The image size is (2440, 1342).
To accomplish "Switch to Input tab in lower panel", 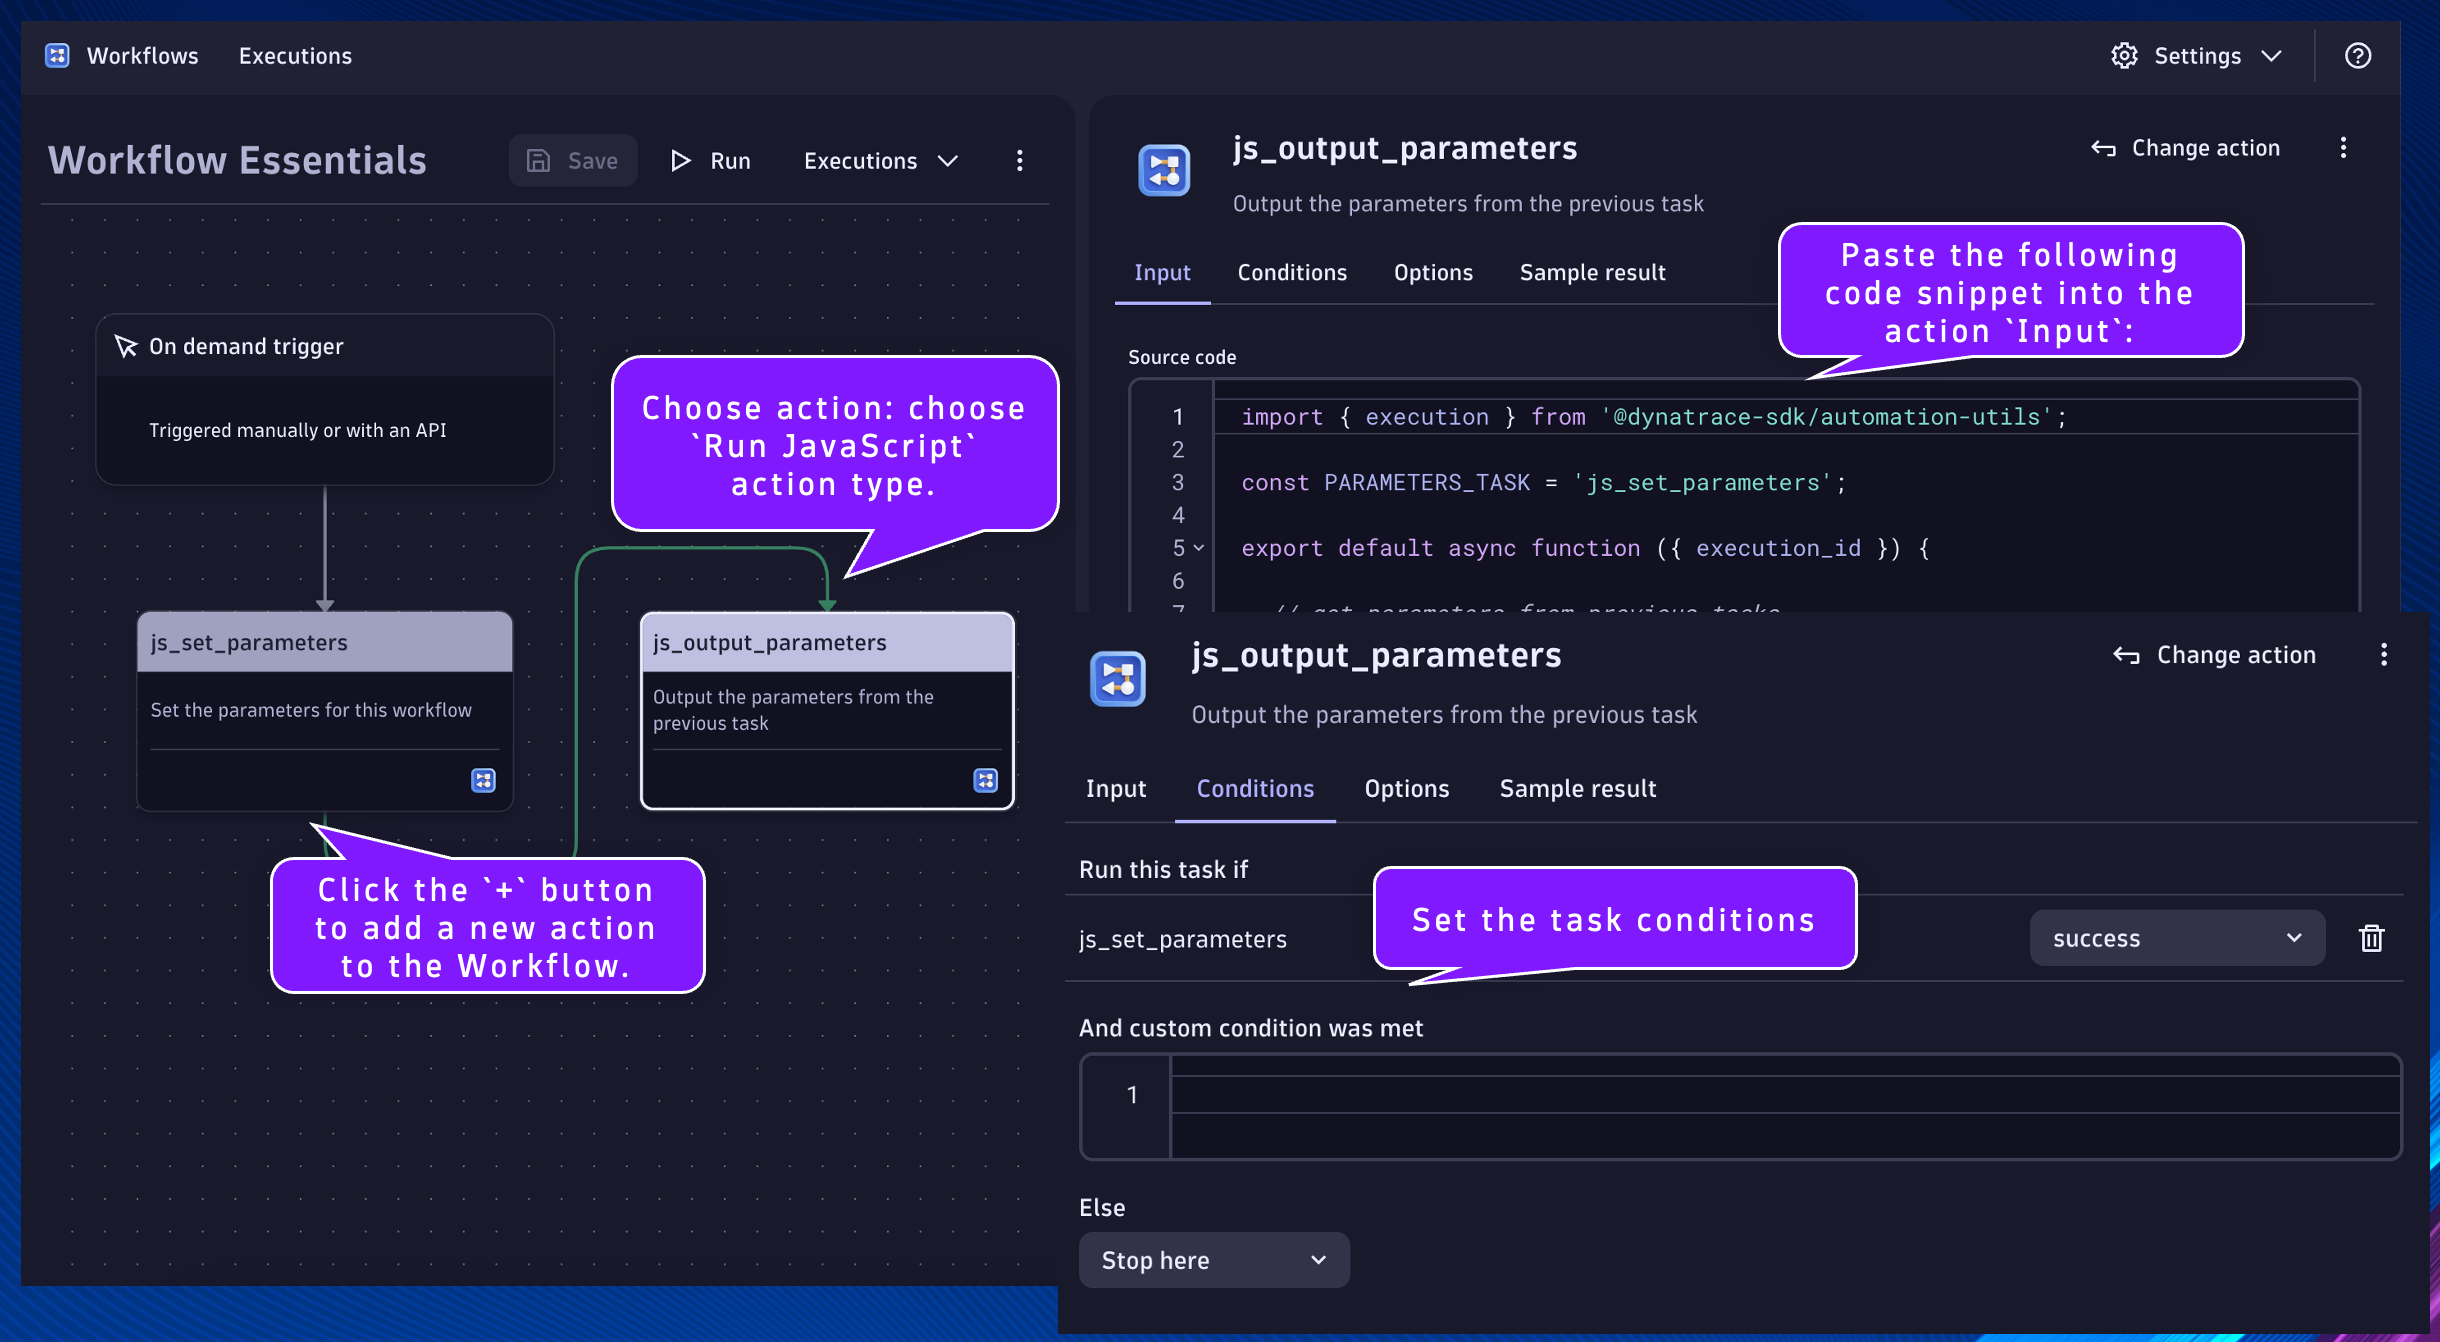I will pyautogui.click(x=1116, y=789).
